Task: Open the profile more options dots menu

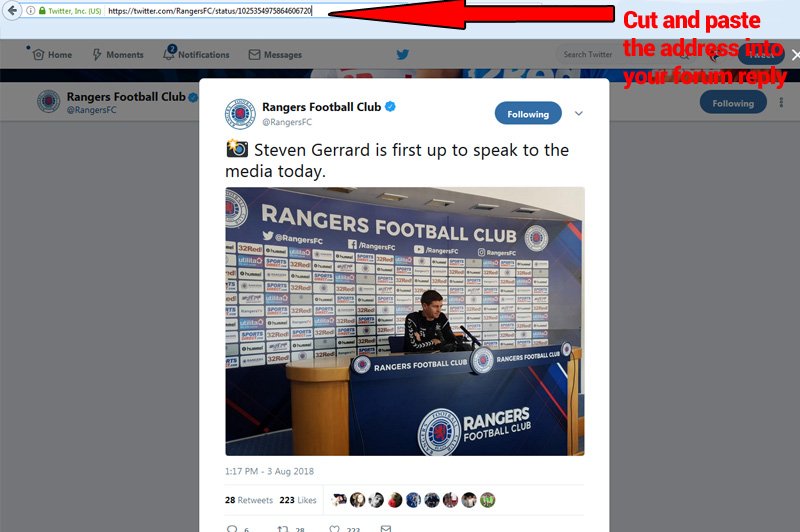Action: (781, 103)
